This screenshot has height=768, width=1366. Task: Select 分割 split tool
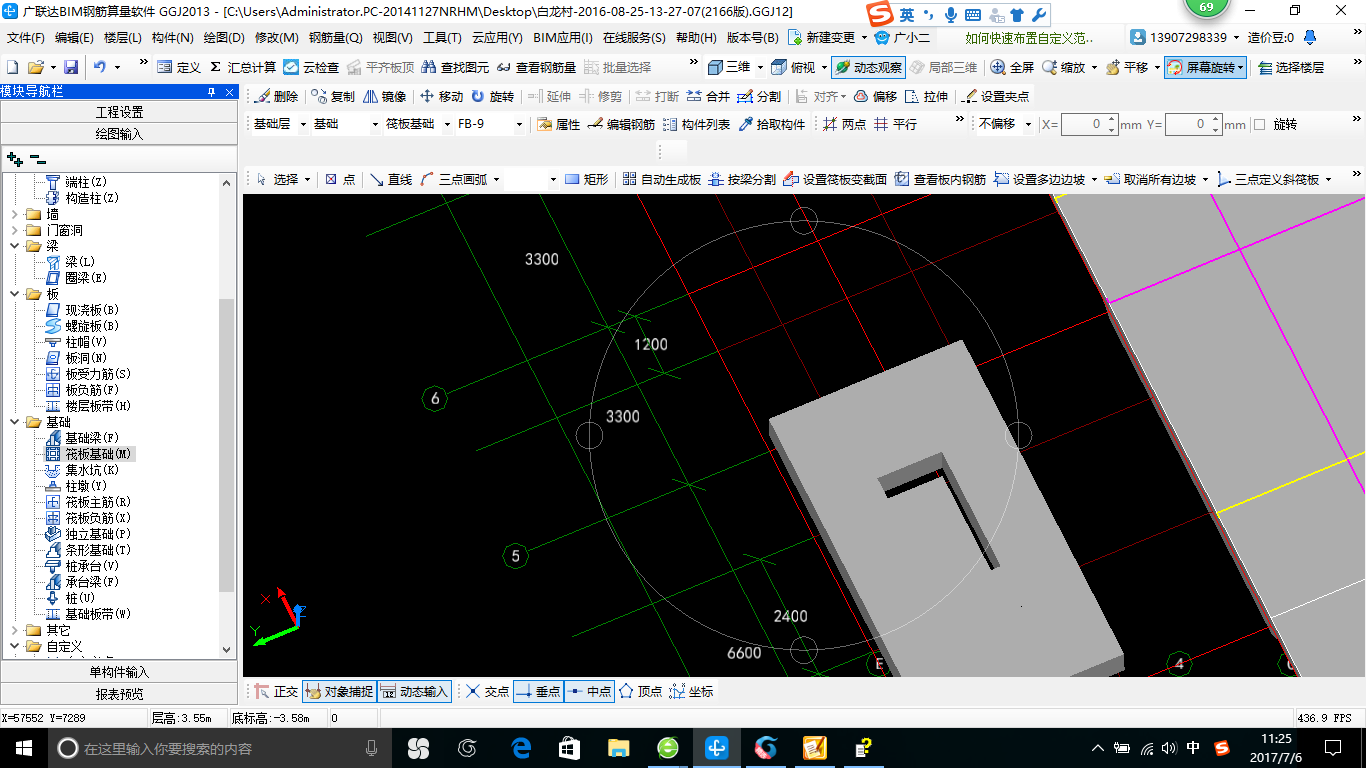point(759,96)
